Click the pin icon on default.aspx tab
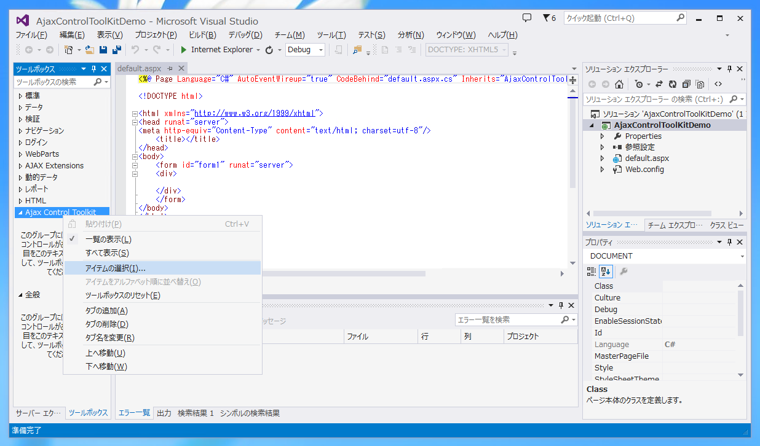 170,68
